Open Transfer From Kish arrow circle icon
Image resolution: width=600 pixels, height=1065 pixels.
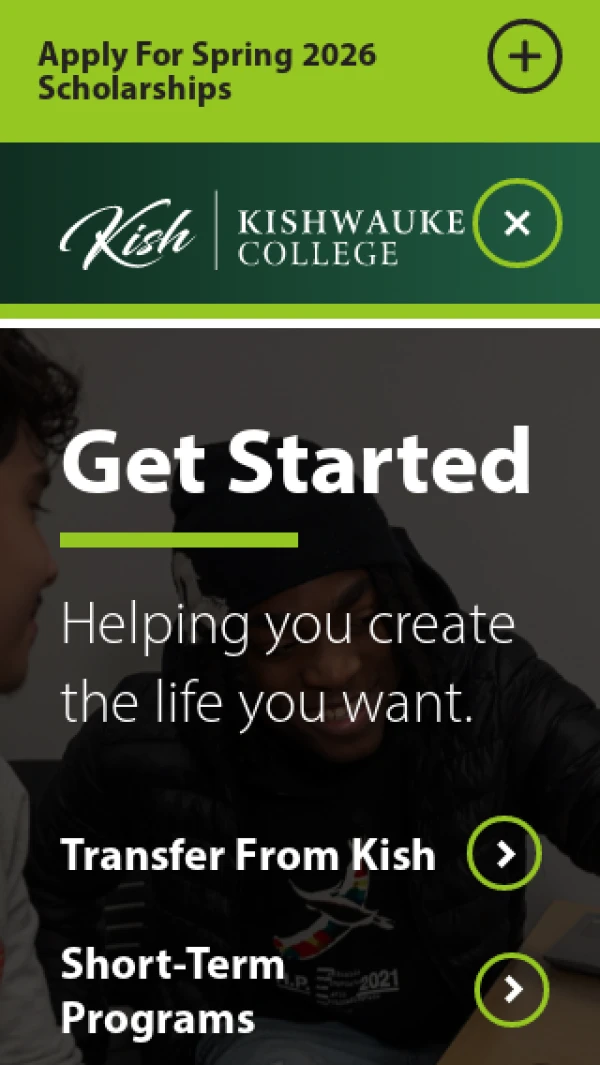(505, 854)
